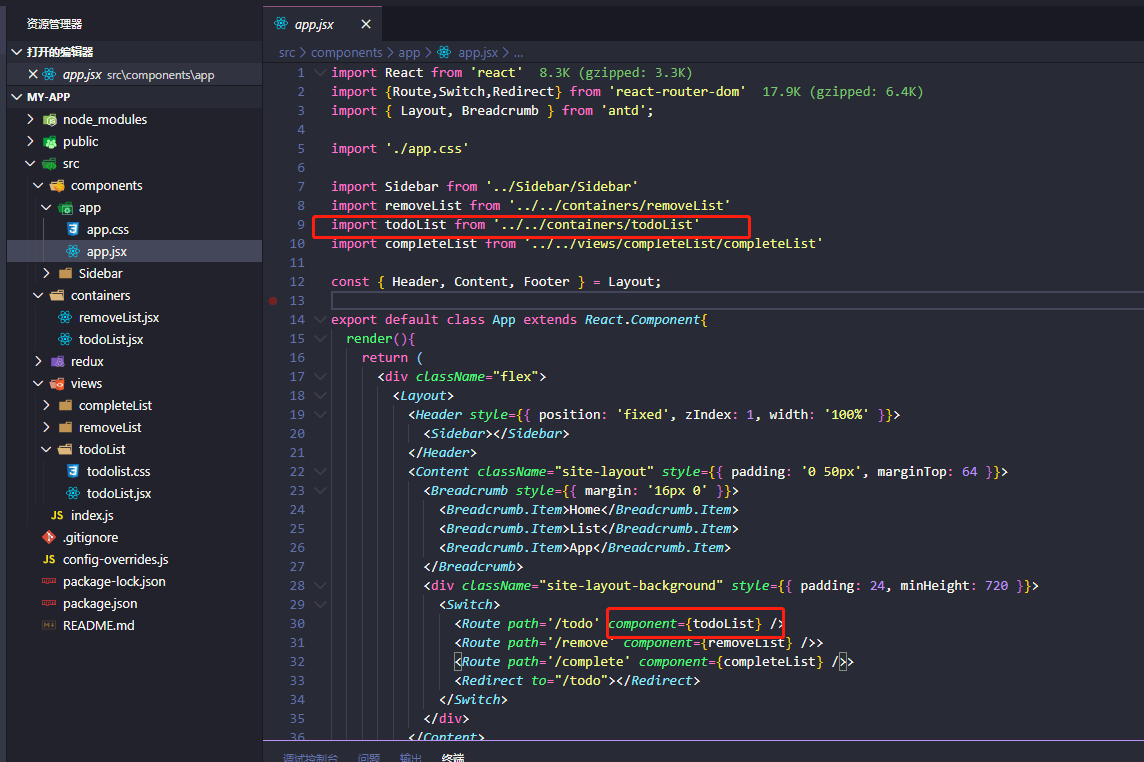1144x762 pixels.
Task: Click the npm icon beside package.json
Action: [x=49, y=603]
